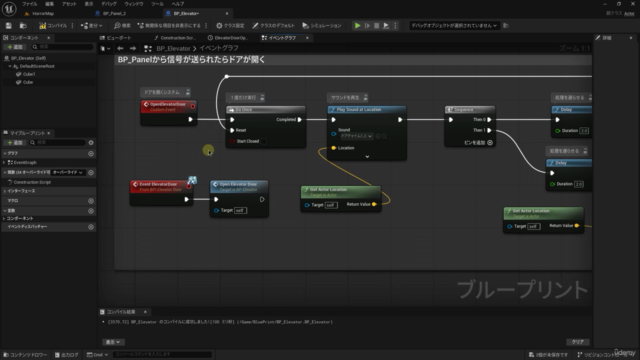Select the Cube1 component
The width and height of the screenshot is (640, 360).
[x=29, y=74]
